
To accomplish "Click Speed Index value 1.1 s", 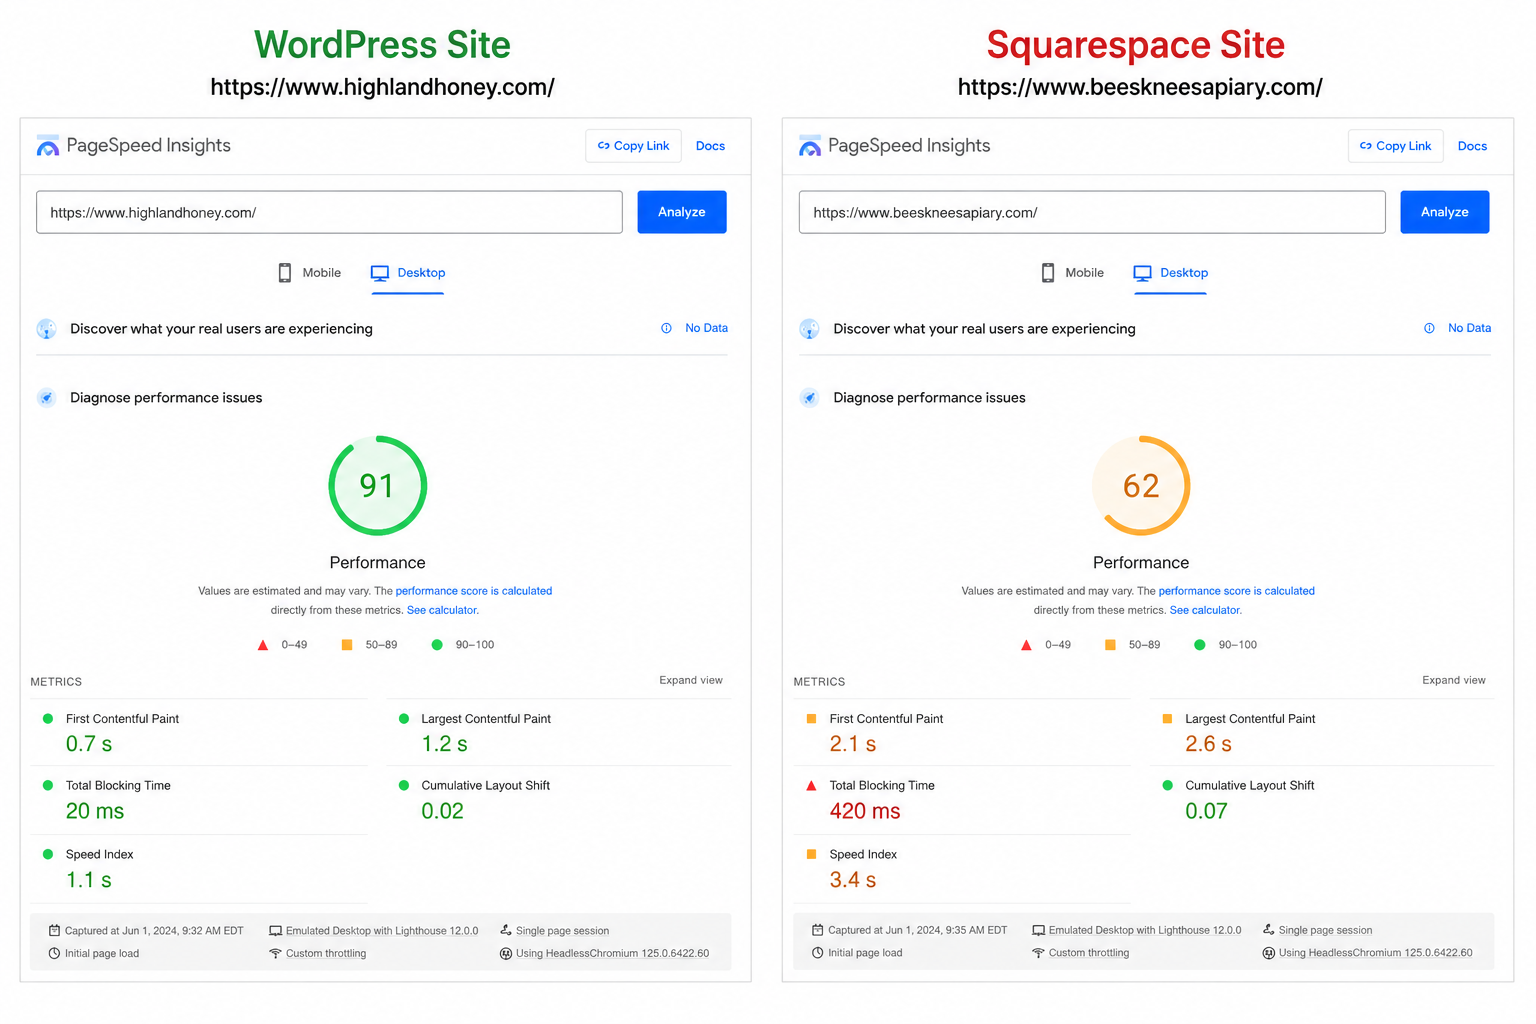I will [x=89, y=880].
